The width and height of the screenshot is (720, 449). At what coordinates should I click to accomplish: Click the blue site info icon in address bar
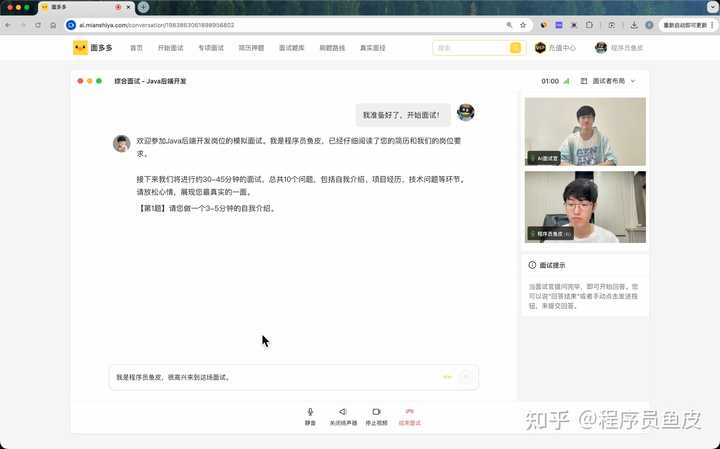(x=71, y=25)
